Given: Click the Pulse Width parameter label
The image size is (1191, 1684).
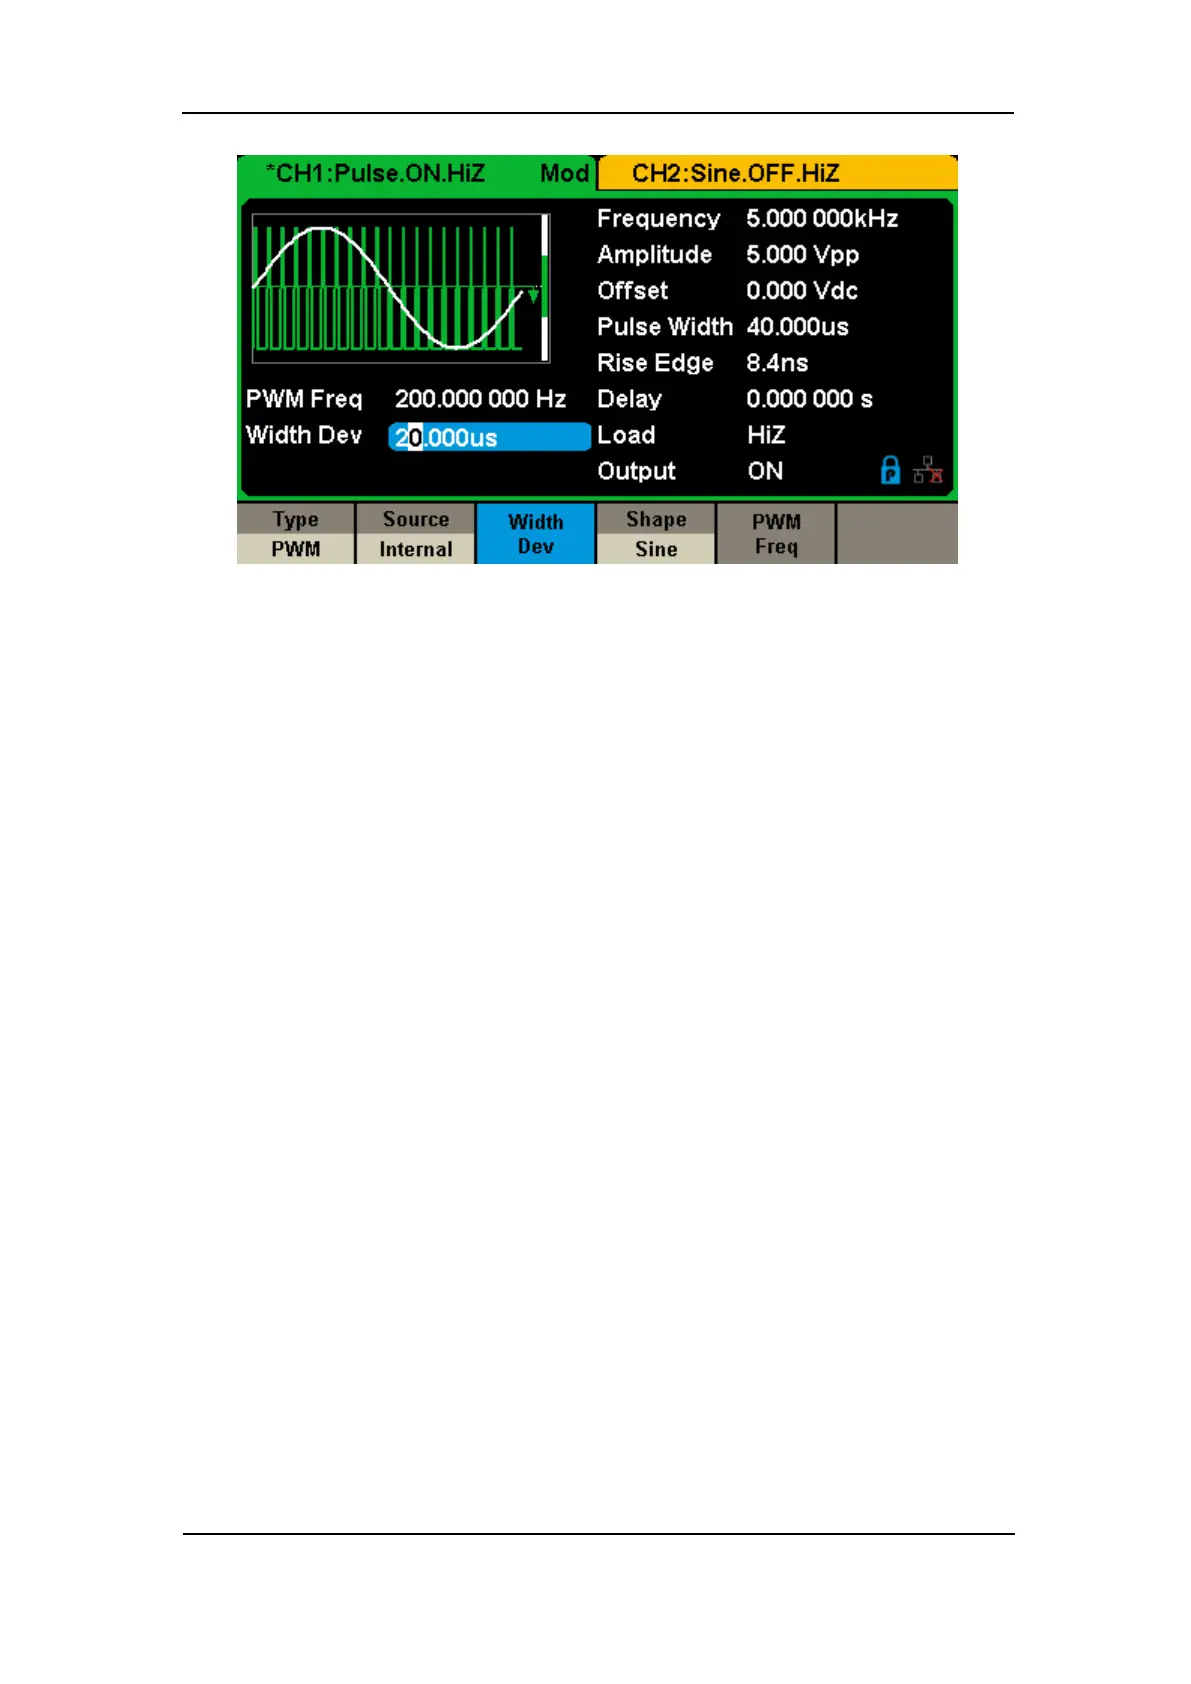Looking at the screenshot, I should [665, 327].
